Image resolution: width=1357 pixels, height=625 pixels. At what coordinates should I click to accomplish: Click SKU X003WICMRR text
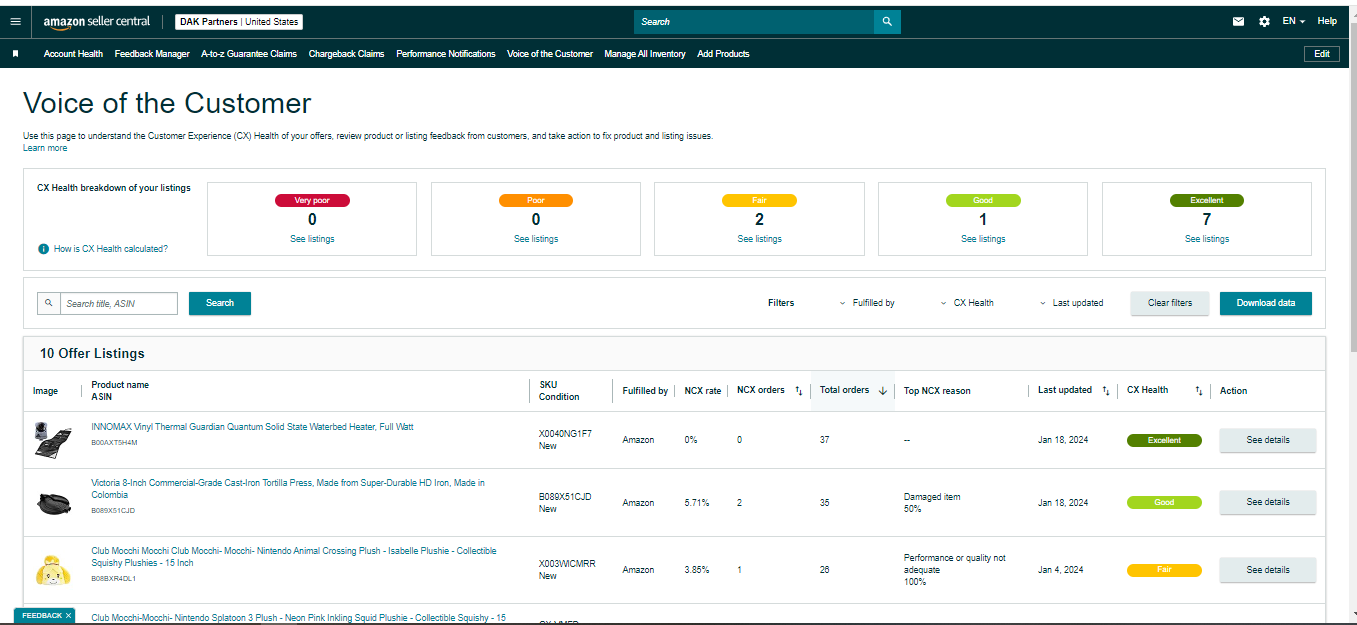click(x=567, y=564)
